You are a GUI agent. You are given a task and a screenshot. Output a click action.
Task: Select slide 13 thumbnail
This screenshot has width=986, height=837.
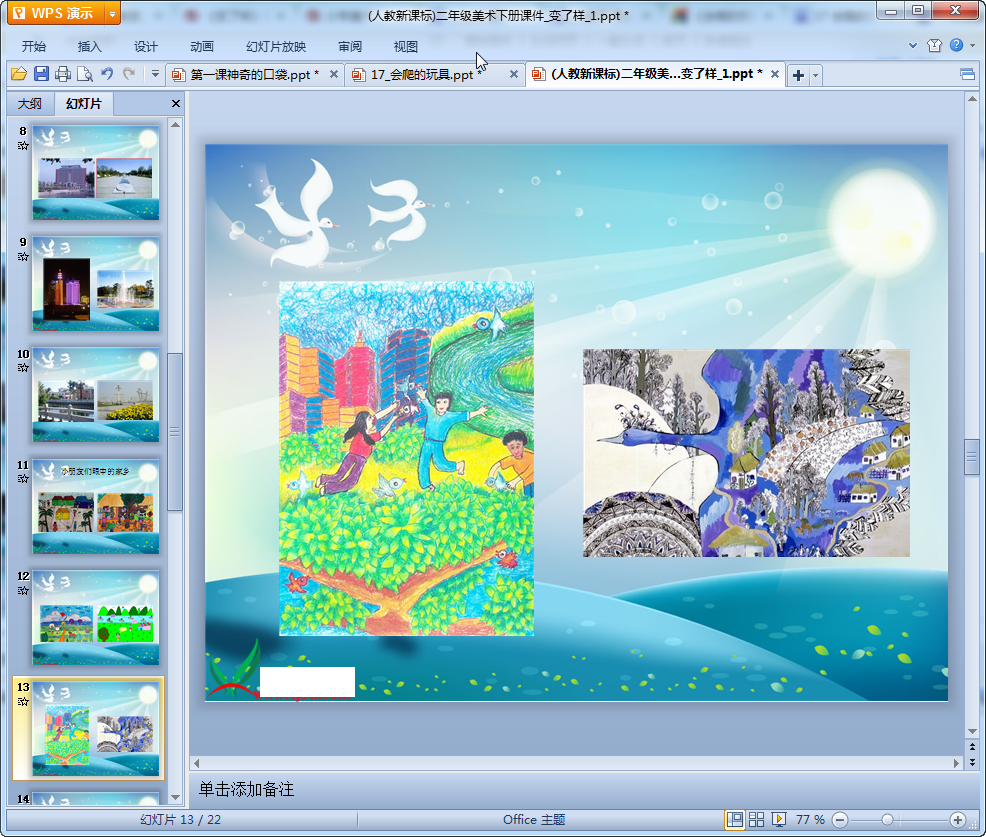pos(96,729)
